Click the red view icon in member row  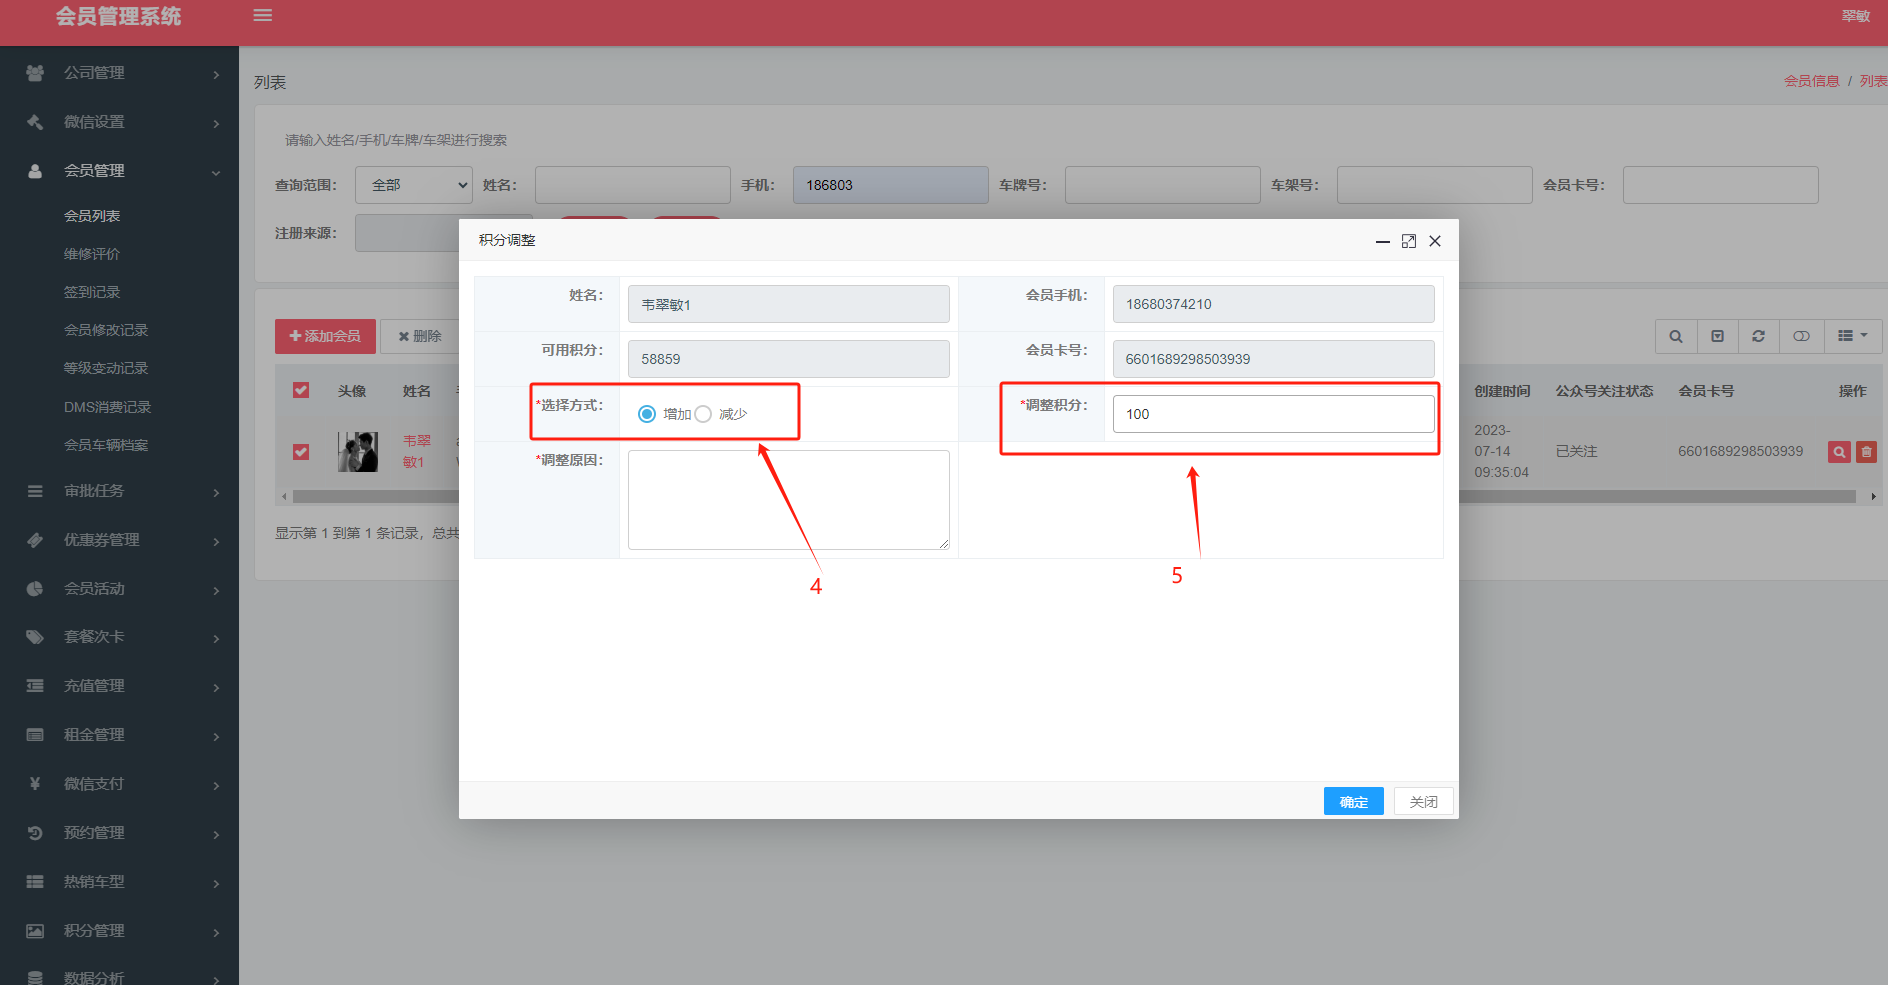click(1839, 452)
